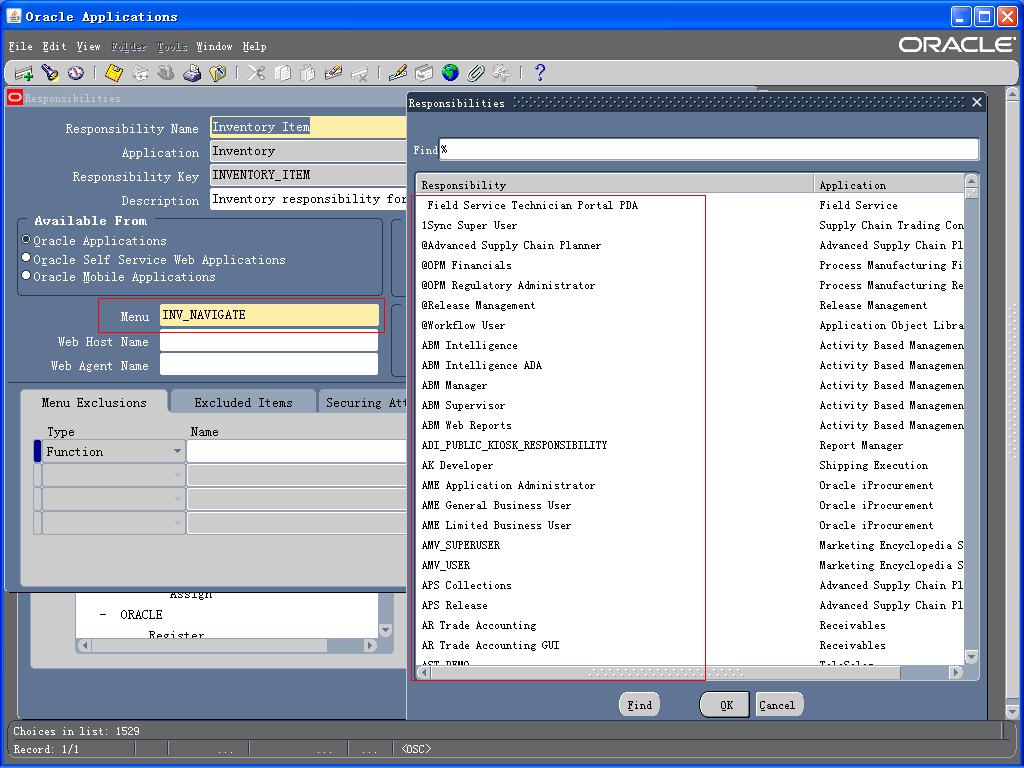Click the responsibilities list vertical scroll down arrow

(971, 657)
